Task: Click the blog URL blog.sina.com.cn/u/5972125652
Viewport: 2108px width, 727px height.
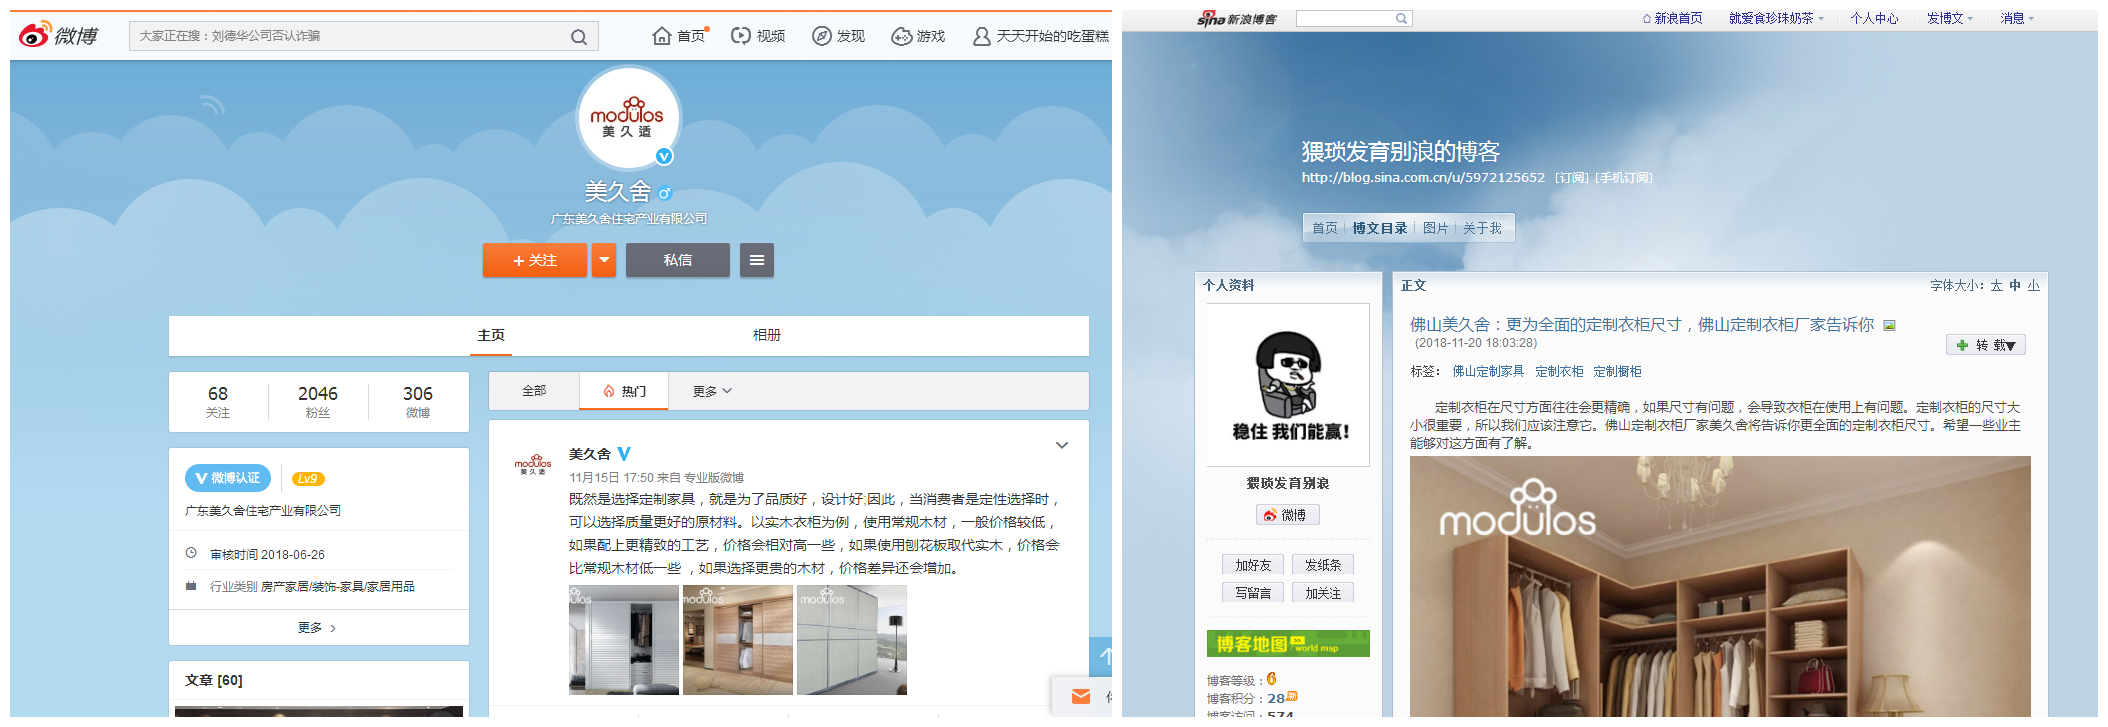Action: pos(1423,177)
